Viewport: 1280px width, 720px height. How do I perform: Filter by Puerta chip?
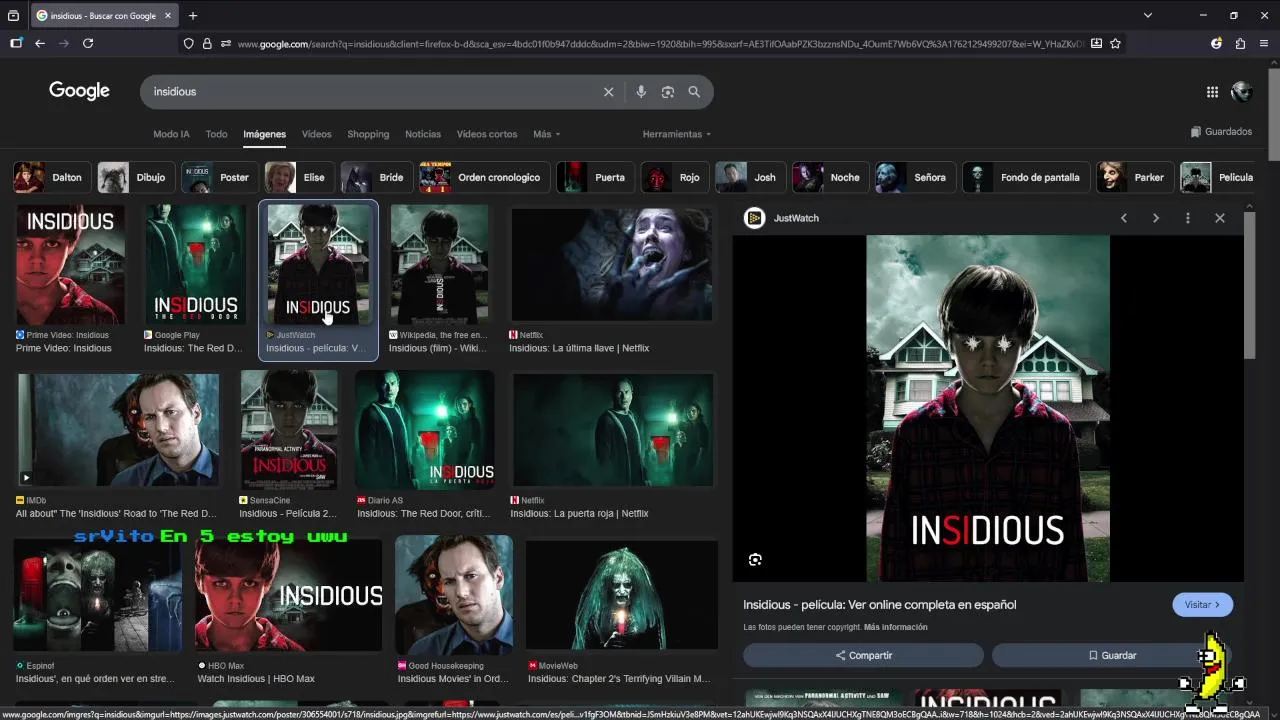pos(594,178)
